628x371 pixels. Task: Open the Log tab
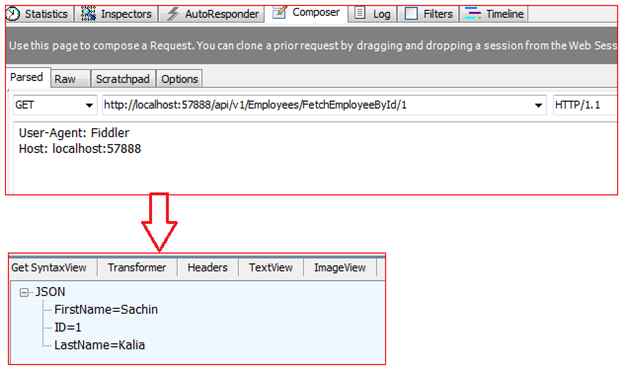pos(372,14)
